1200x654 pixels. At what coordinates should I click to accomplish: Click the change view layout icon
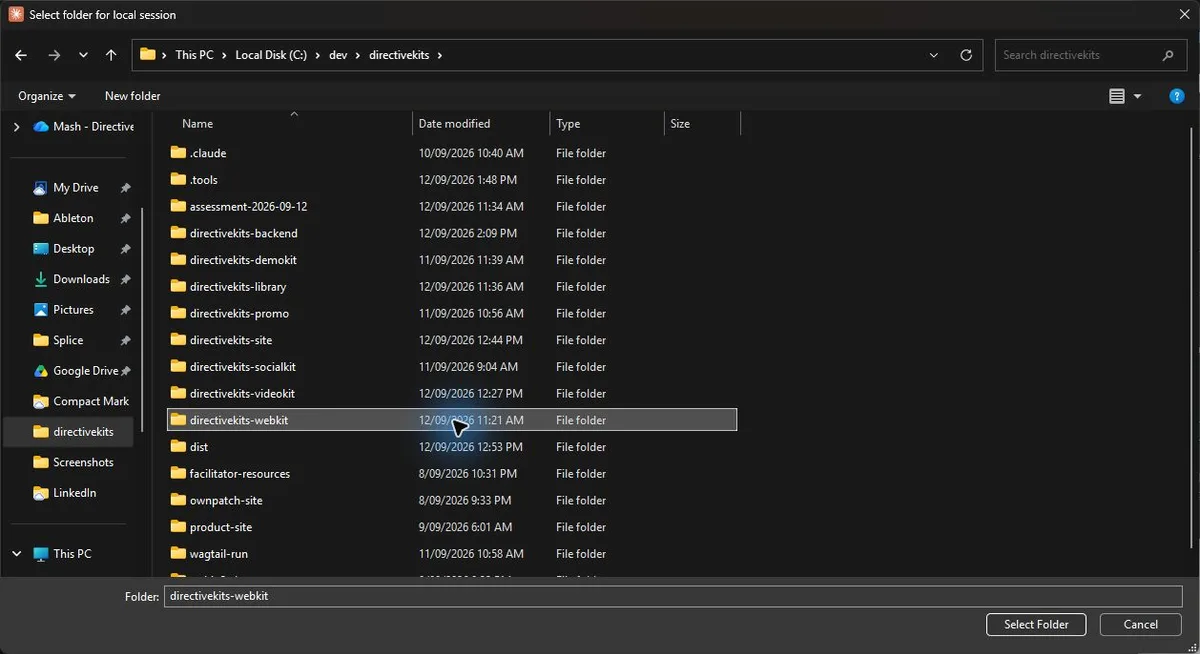point(1117,96)
